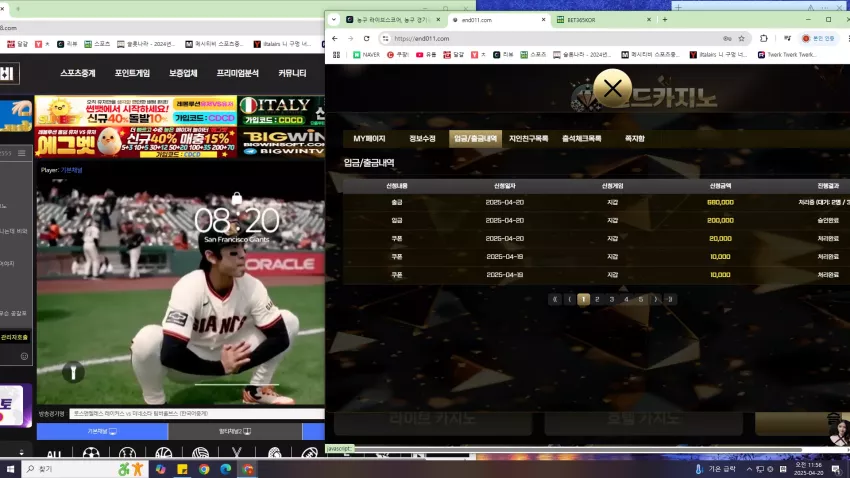Open the MY페이지 tab
The width and height of the screenshot is (850, 478).
point(369,139)
